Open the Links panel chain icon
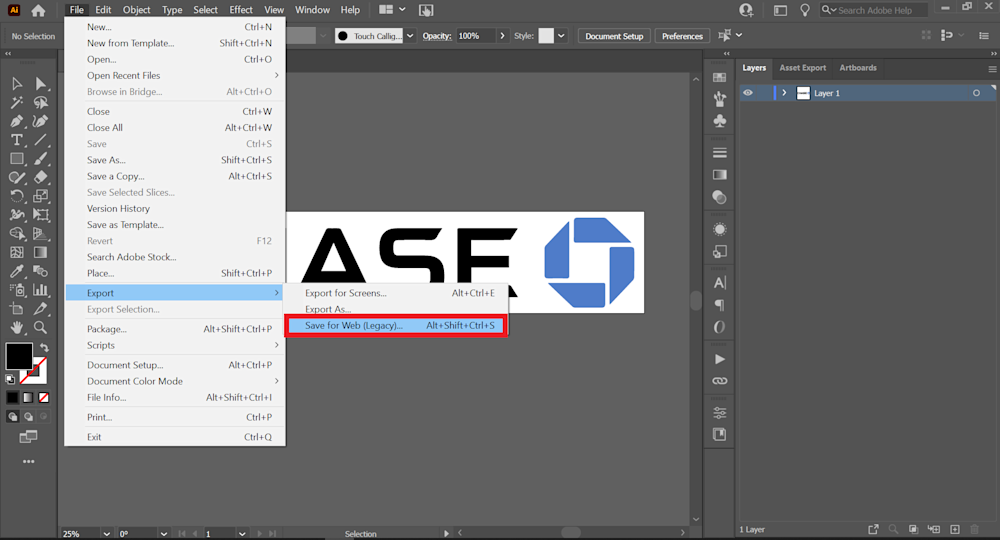Viewport: 1000px width, 540px height. click(x=719, y=381)
